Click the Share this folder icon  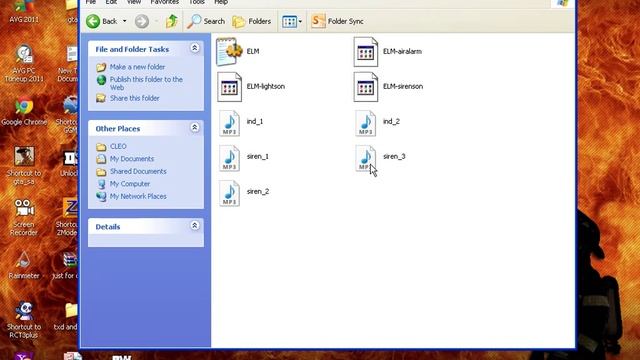pos(101,98)
